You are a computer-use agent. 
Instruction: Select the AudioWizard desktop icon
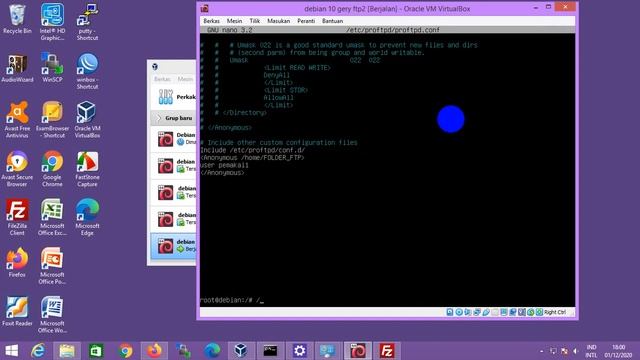click(17, 68)
